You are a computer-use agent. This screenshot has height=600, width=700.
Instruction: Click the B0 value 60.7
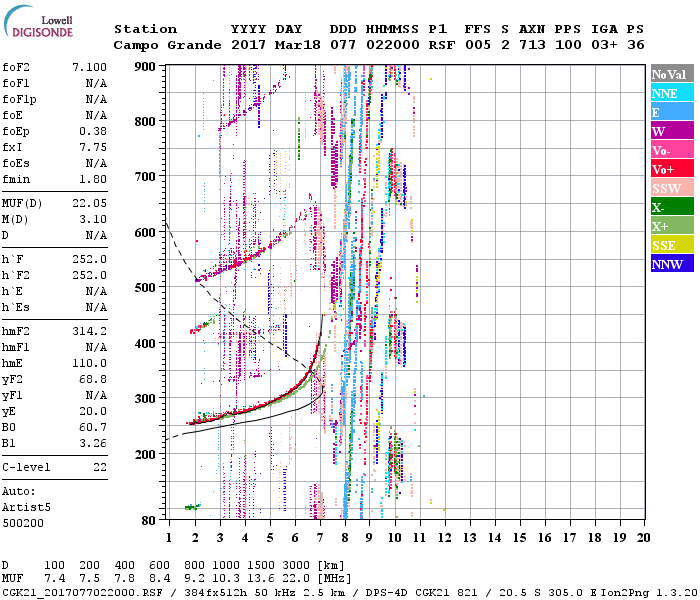[93, 427]
